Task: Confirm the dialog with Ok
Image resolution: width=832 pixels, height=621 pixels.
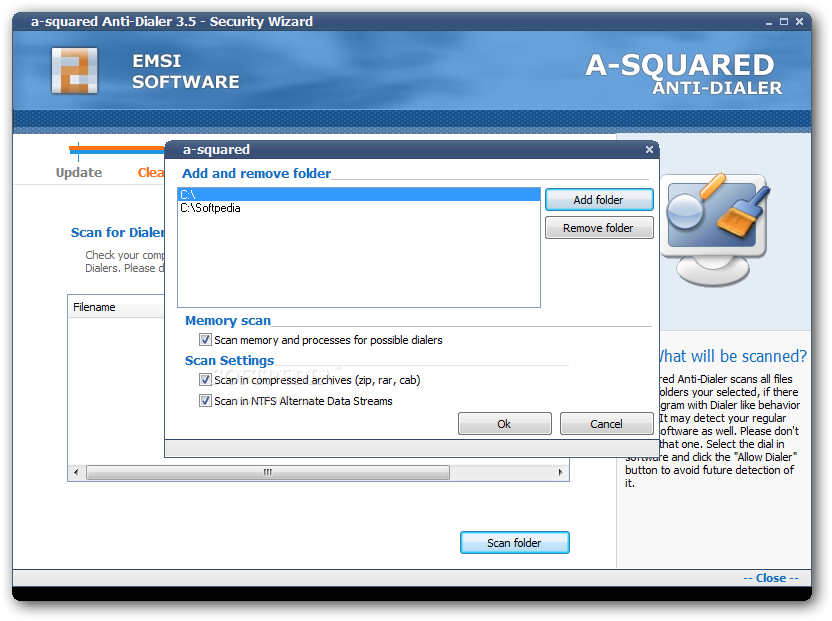Action: tap(504, 424)
